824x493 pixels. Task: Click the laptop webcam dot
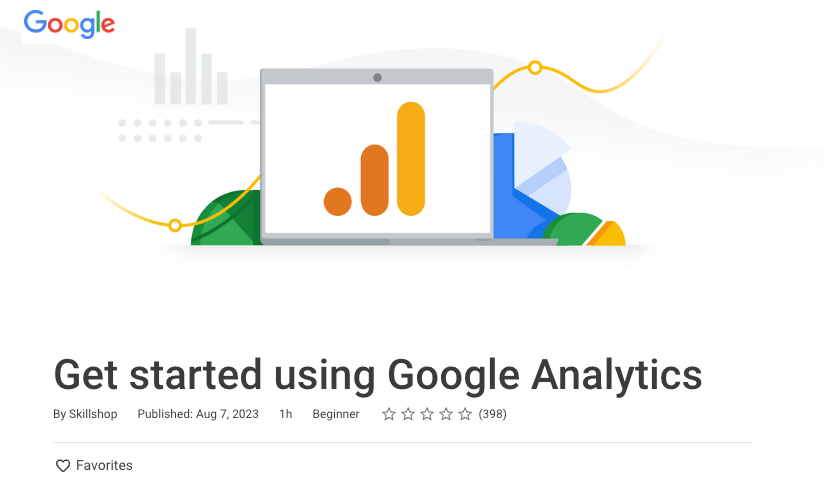coord(377,77)
